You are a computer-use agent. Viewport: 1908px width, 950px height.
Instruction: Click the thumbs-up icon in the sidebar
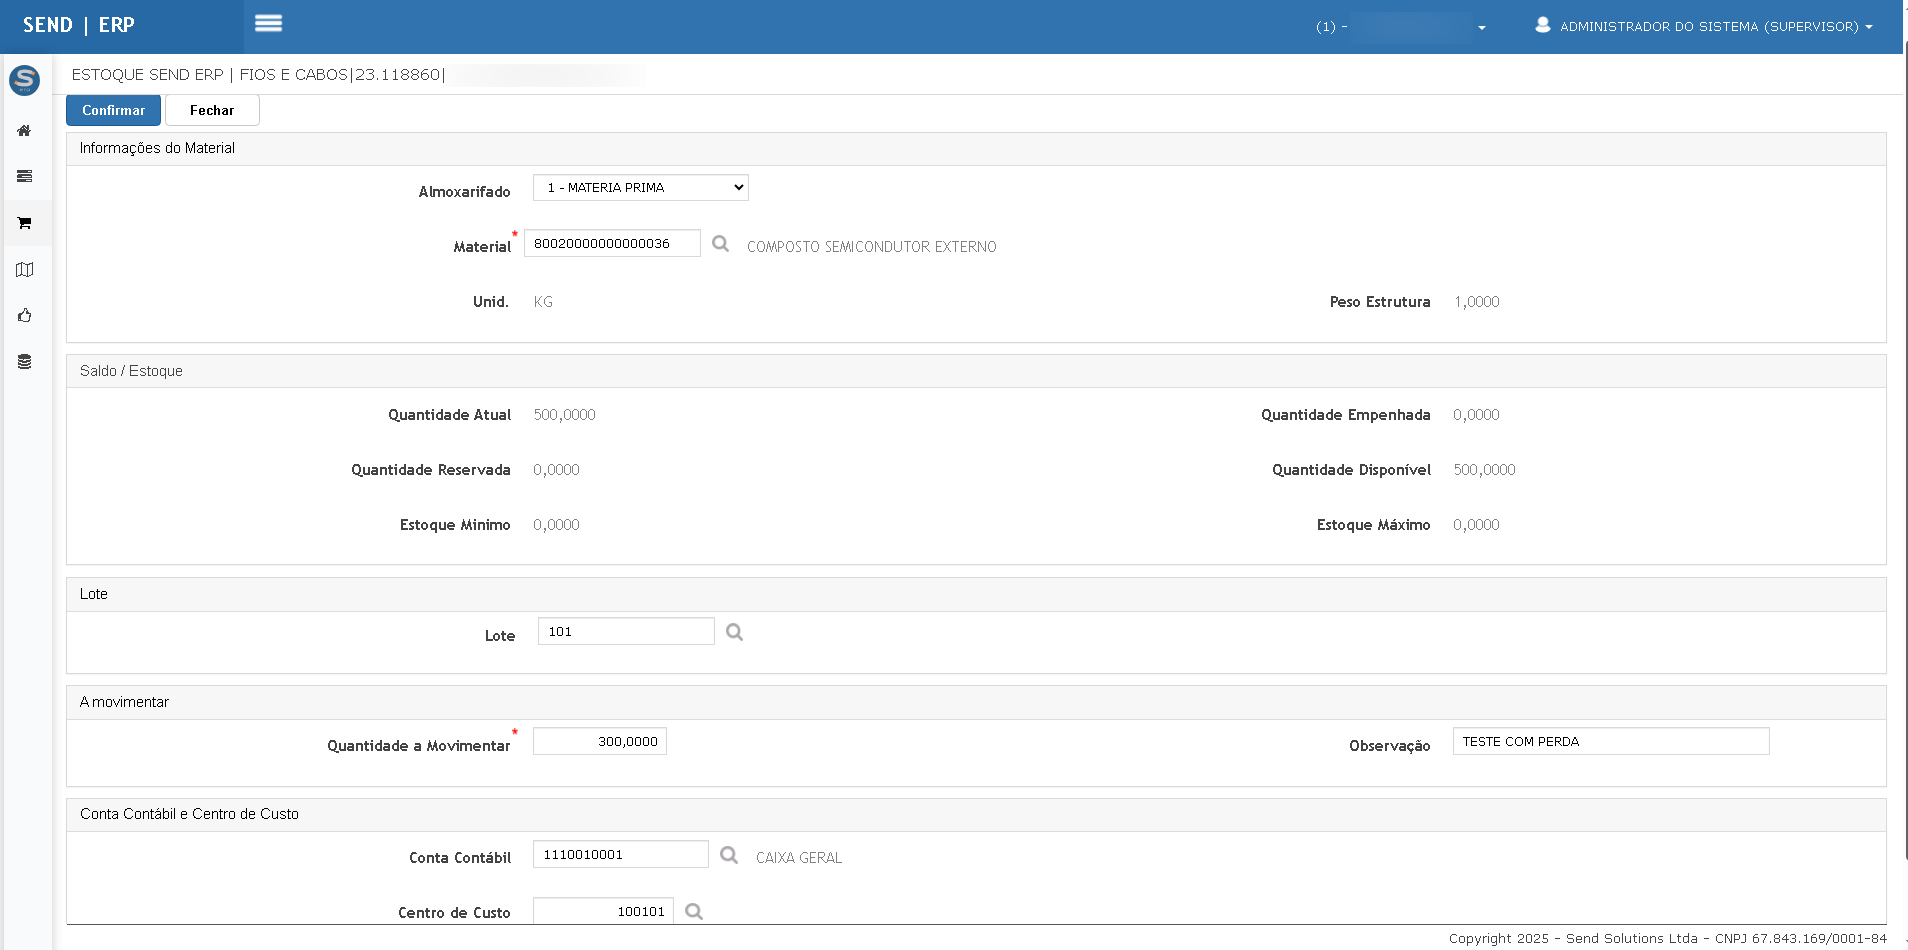(24, 316)
